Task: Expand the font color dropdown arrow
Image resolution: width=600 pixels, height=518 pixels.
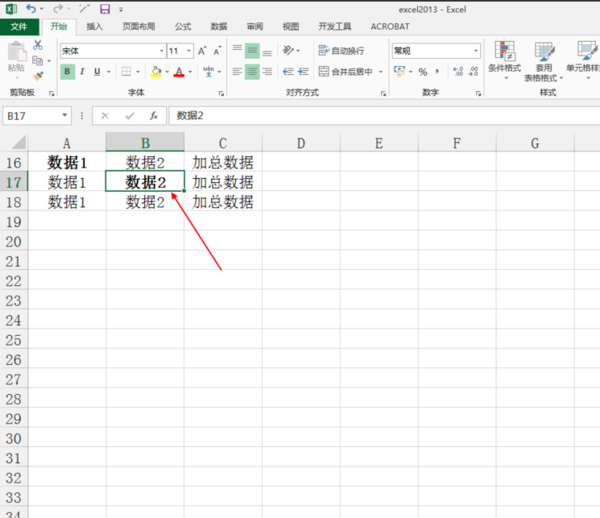Action: point(190,72)
